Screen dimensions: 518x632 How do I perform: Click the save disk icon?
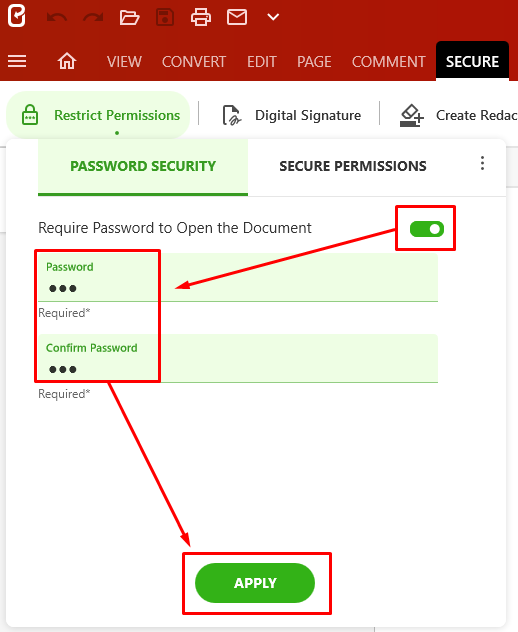[165, 18]
